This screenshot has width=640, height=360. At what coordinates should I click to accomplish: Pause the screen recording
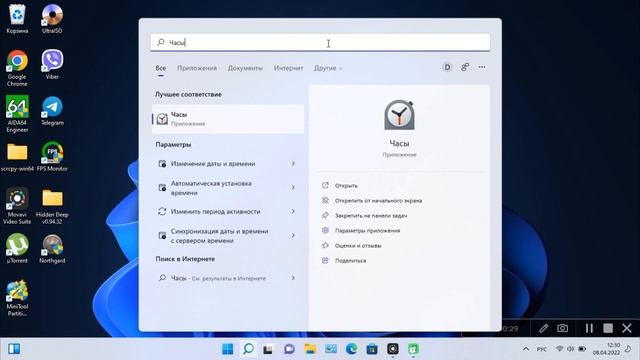[x=589, y=328]
